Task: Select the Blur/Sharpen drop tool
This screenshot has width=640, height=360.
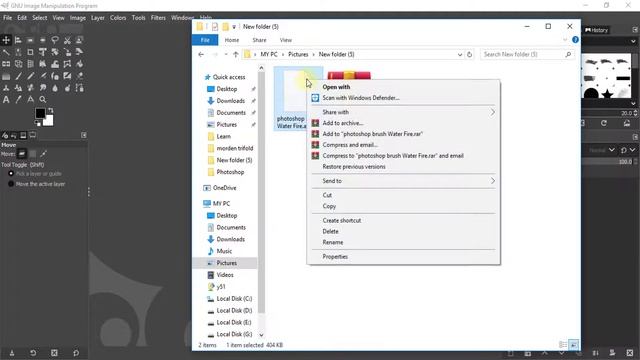Action: coord(55,88)
